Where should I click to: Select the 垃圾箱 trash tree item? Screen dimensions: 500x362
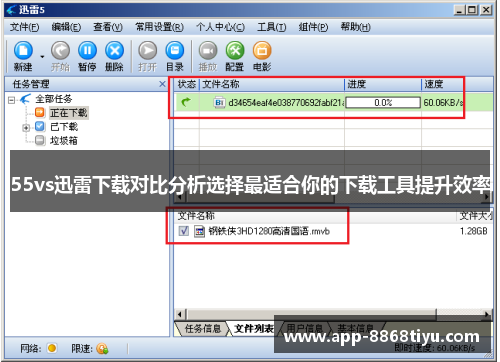64,141
